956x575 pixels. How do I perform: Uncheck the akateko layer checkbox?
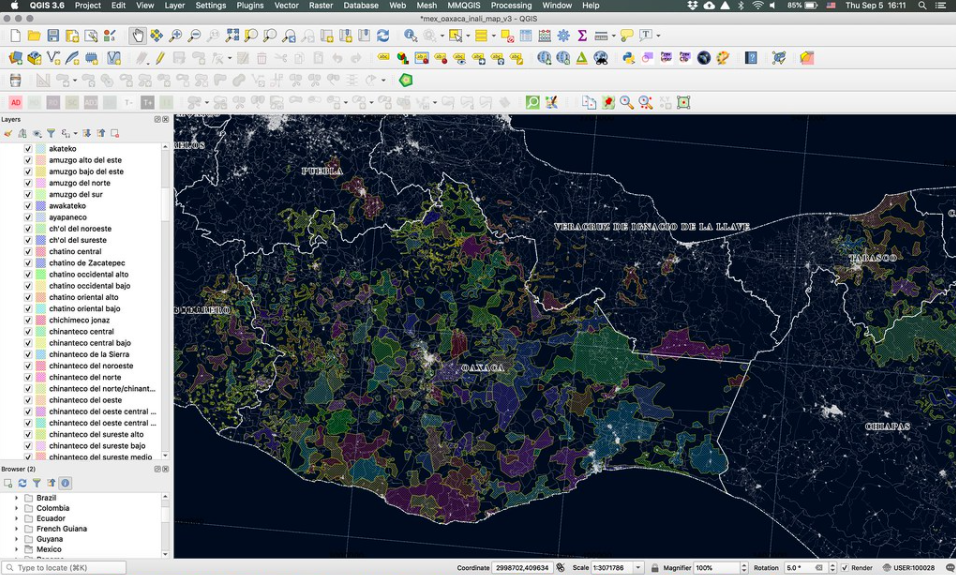point(28,149)
